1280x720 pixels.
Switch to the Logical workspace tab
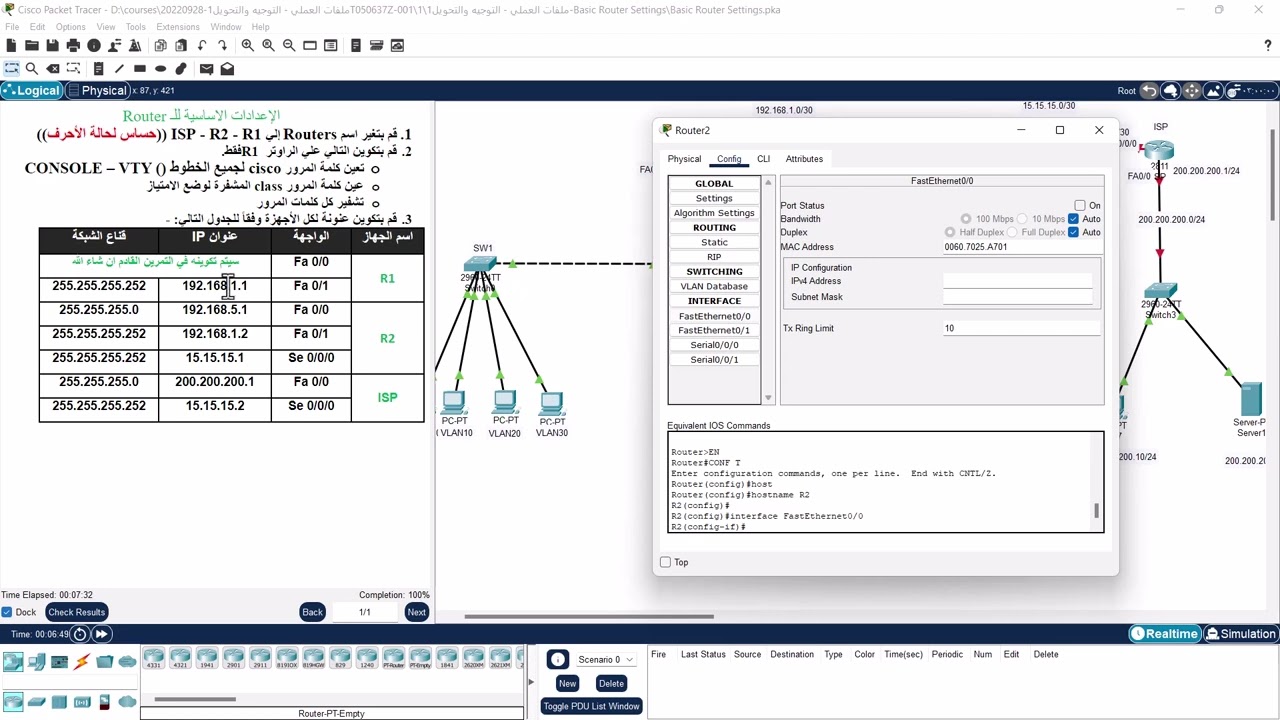[32, 91]
